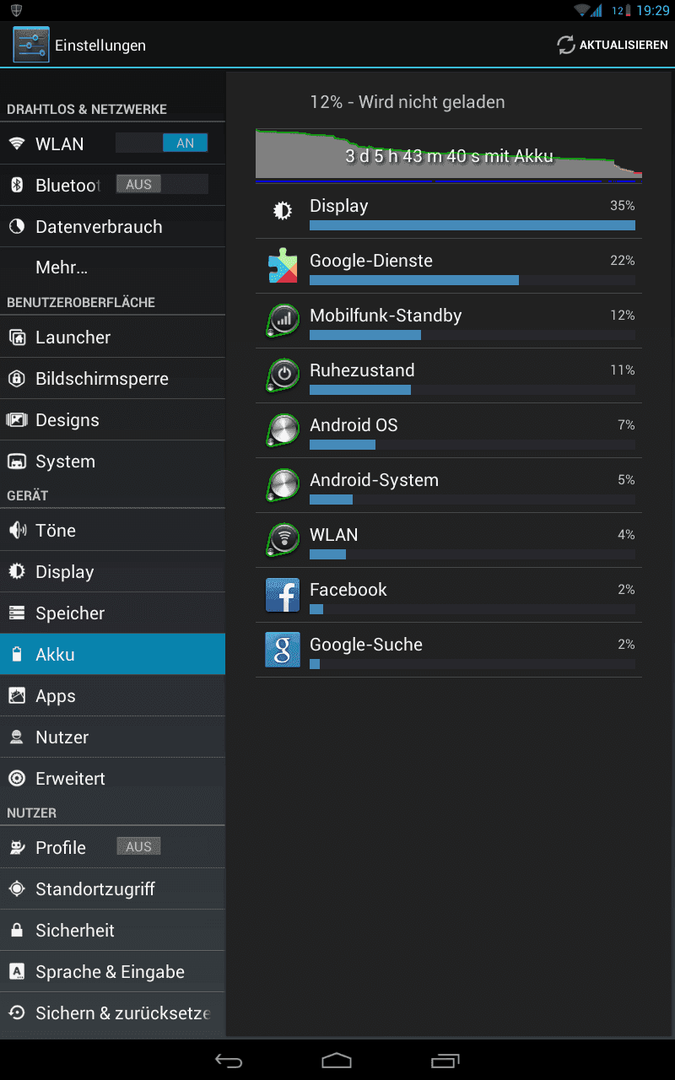Tap the recent apps navigation icon
This screenshot has height=1080, width=675.
coord(445,1060)
